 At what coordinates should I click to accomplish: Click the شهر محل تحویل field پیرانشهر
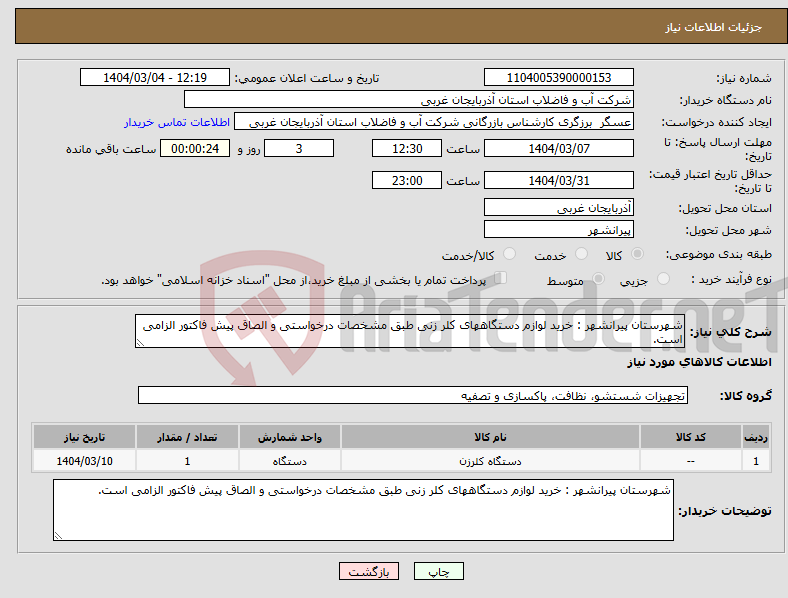tap(558, 230)
